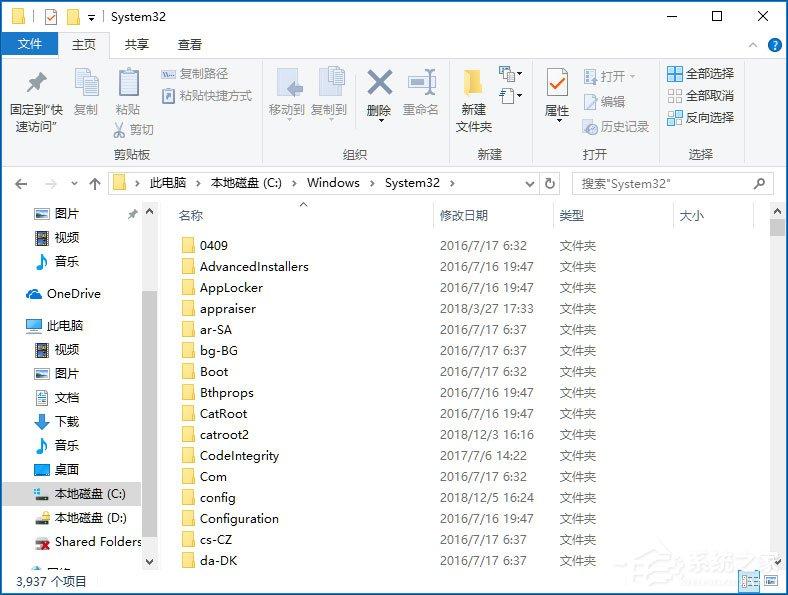Open the 文件 menu tab
Viewport: 788px width, 595px height.
click(x=30, y=44)
